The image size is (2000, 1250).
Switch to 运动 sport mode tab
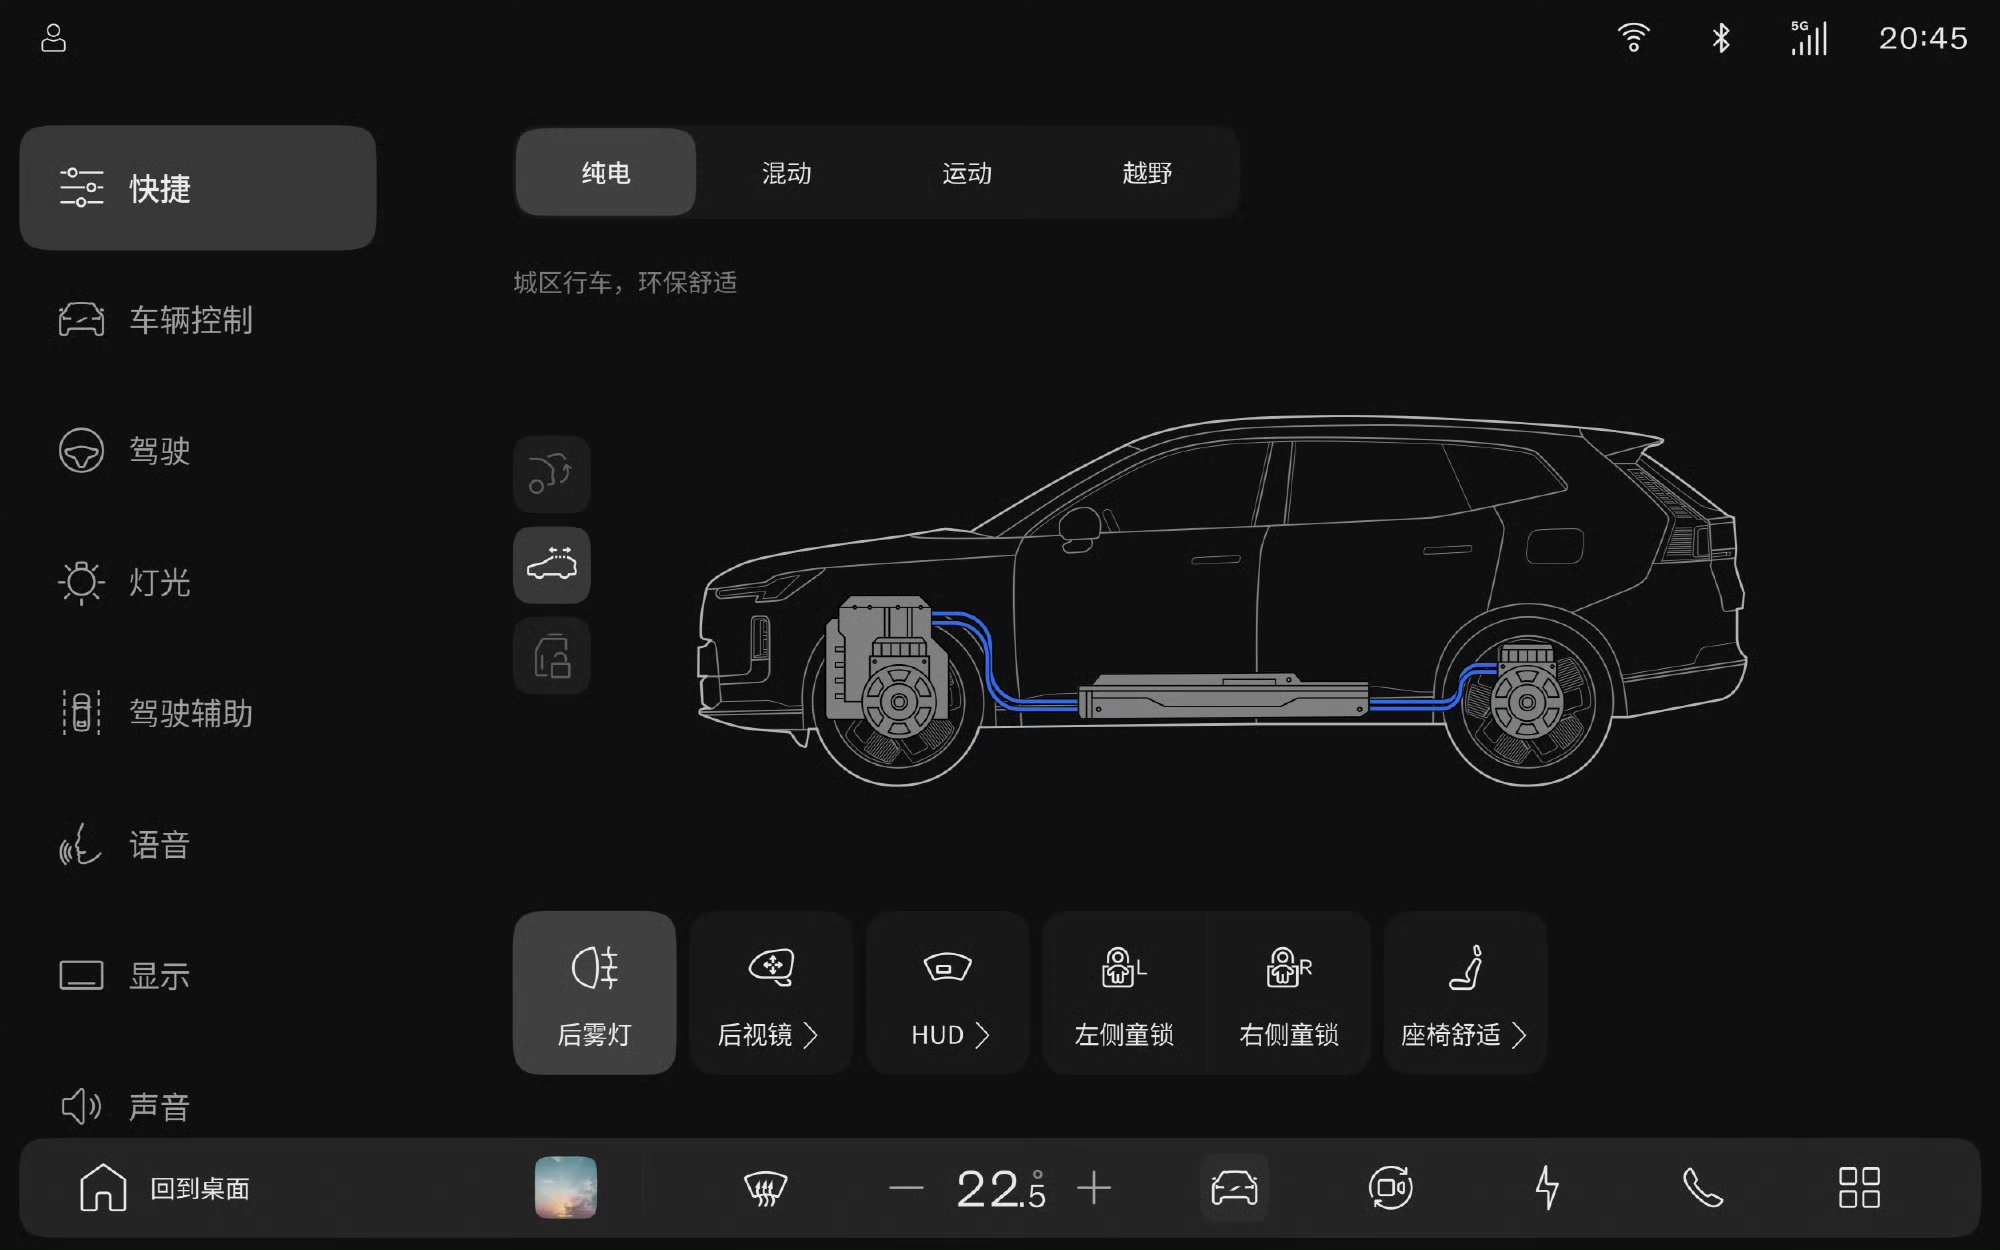(966, 172)
